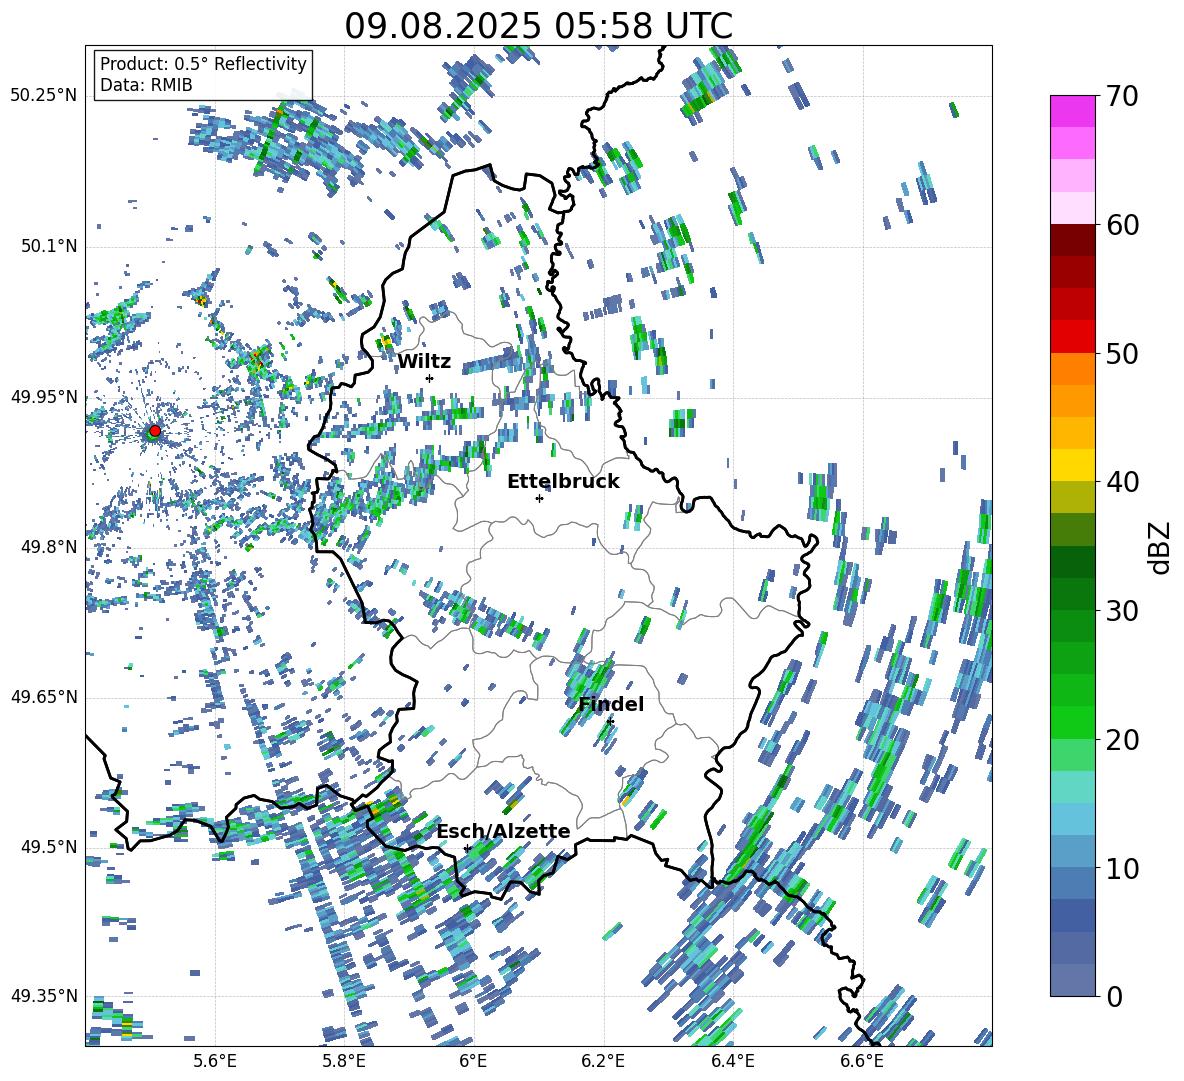The image size is (1184, 1081).
Task: Click the 6°E longitude label
Action: point(473,1061)
